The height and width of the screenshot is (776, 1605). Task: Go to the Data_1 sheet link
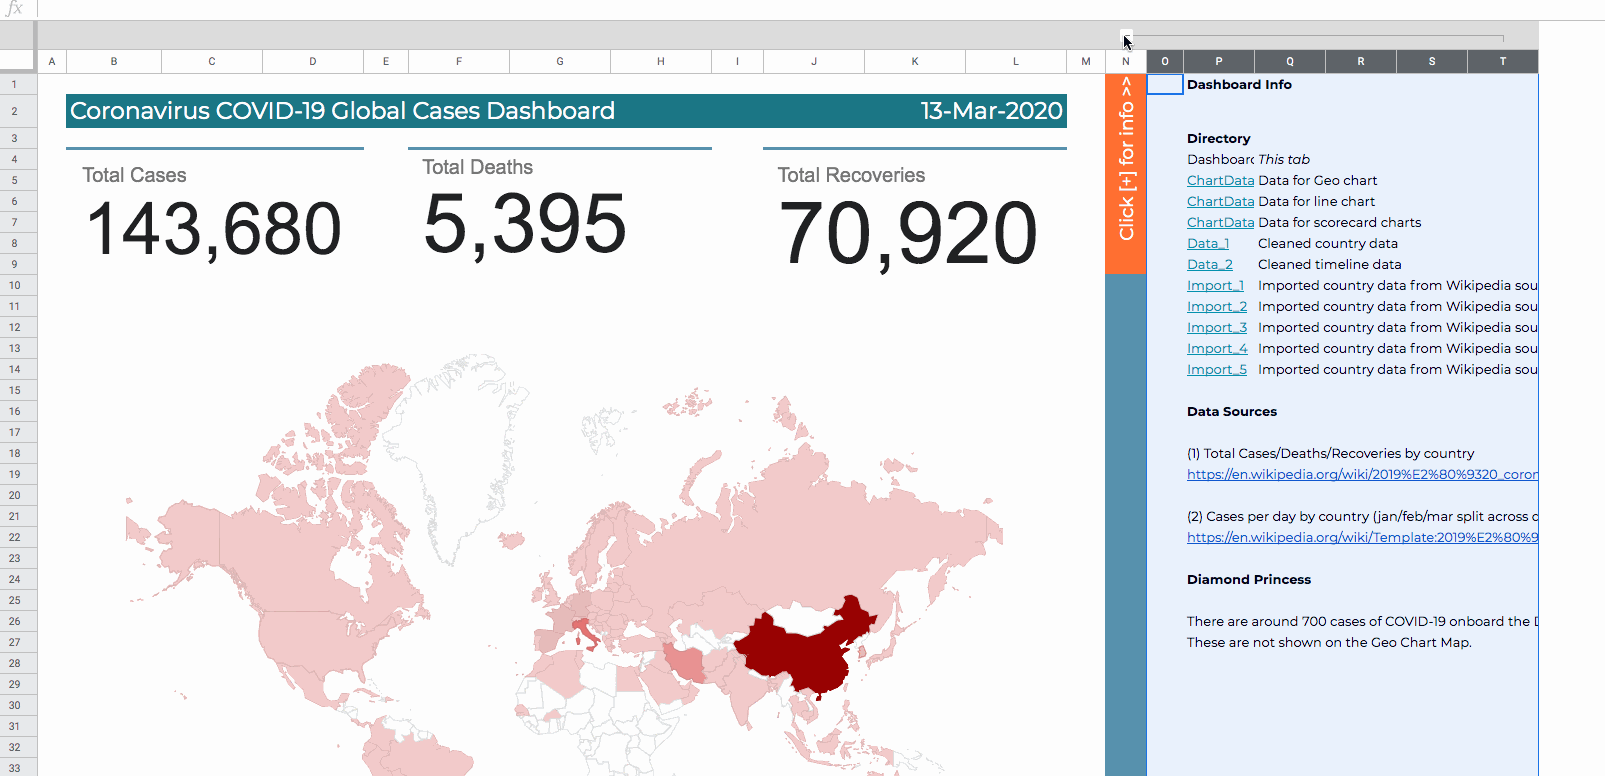pos(1207,244)
